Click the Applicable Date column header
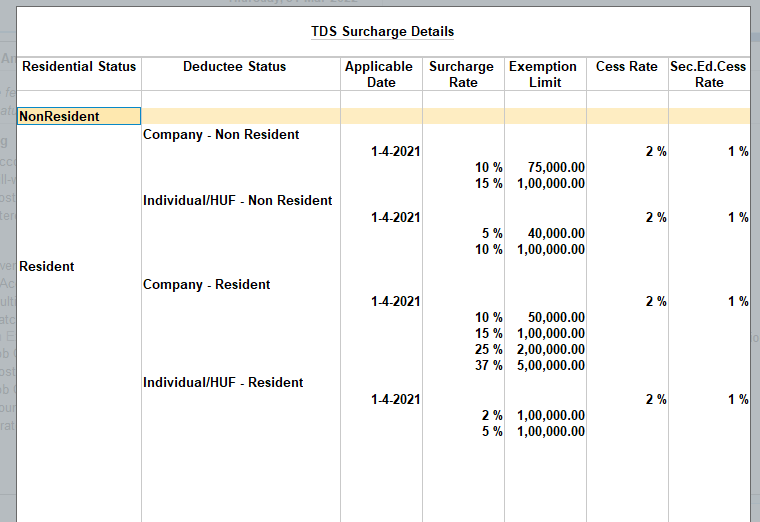Image resolution: width=760 pixels, height=522 pixels. 379,74
